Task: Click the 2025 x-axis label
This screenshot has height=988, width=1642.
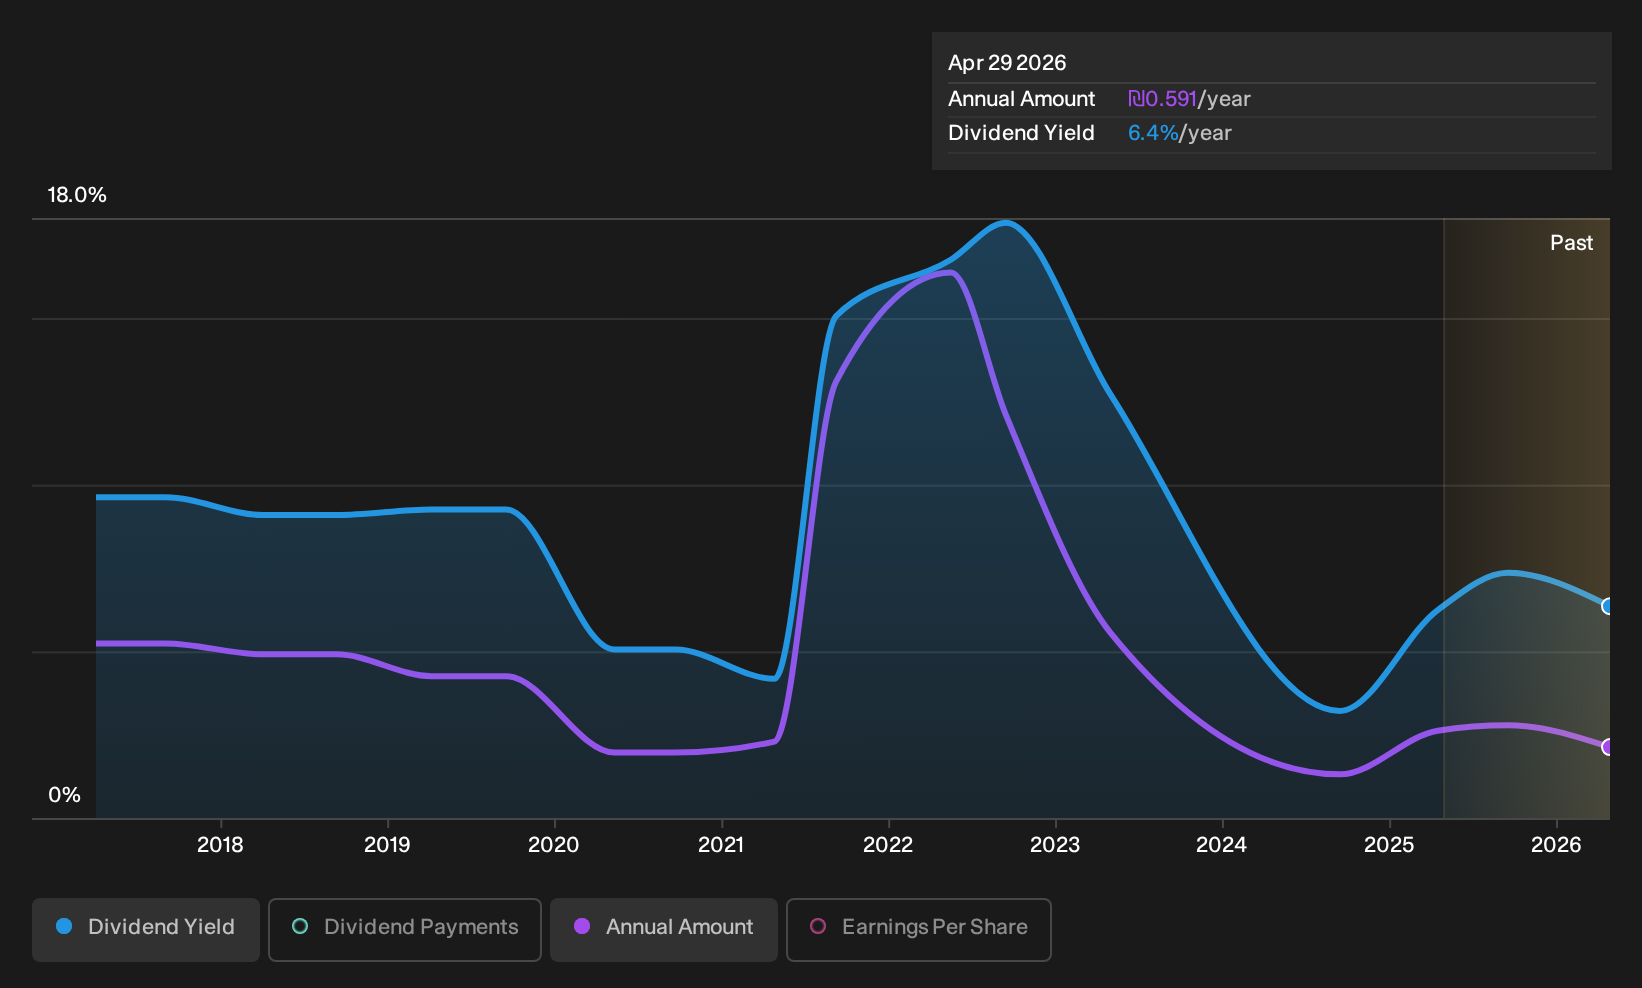Action: (x=1389, y=845)
